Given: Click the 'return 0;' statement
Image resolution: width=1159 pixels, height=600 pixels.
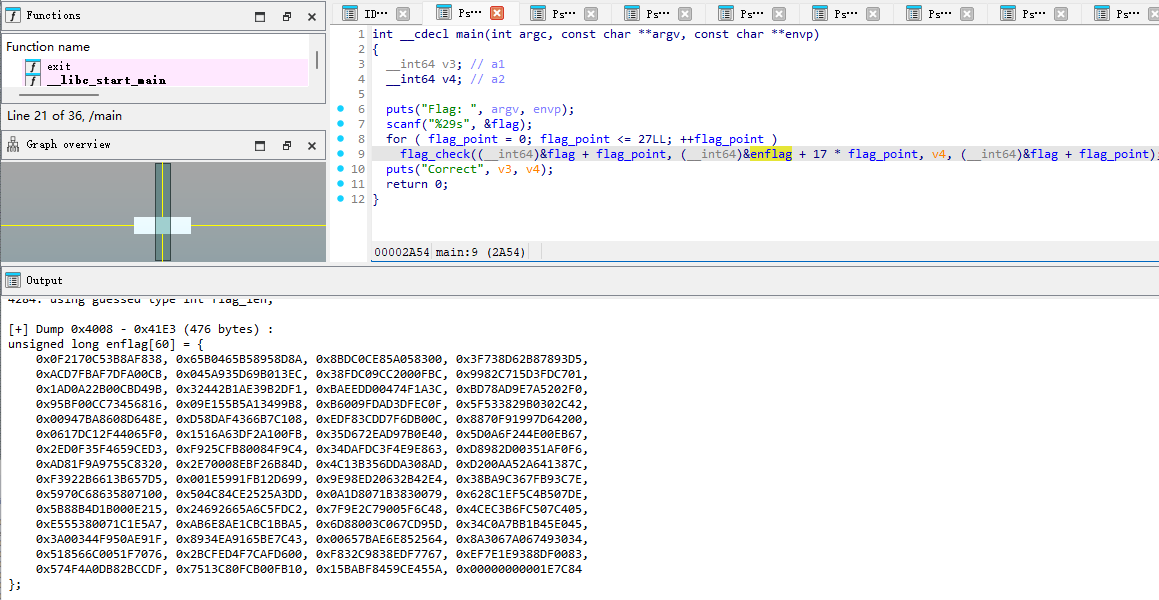Looking at the screenshot, I should tap(417, 184).
